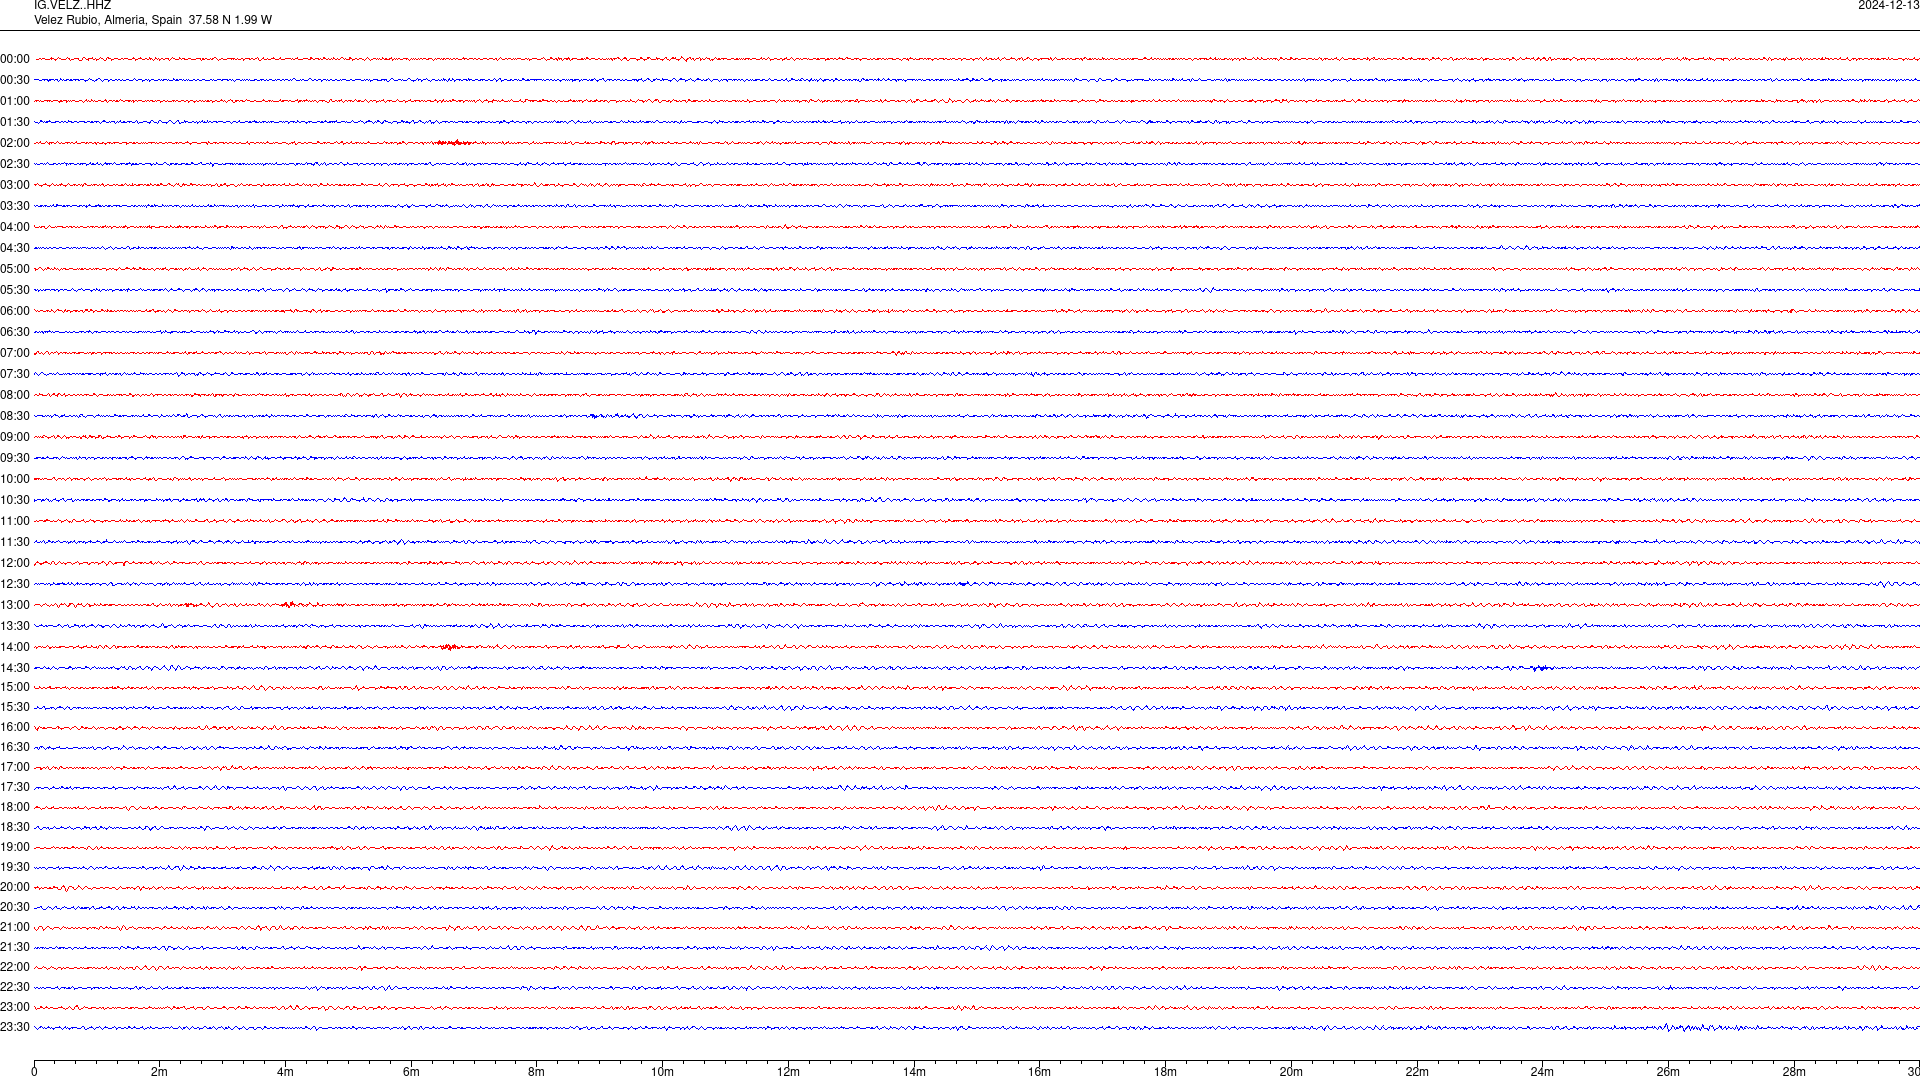This screenshot has height=1080, width=1920.
Task: Select the 01:30 trace time label
Action: pos(15,122)
